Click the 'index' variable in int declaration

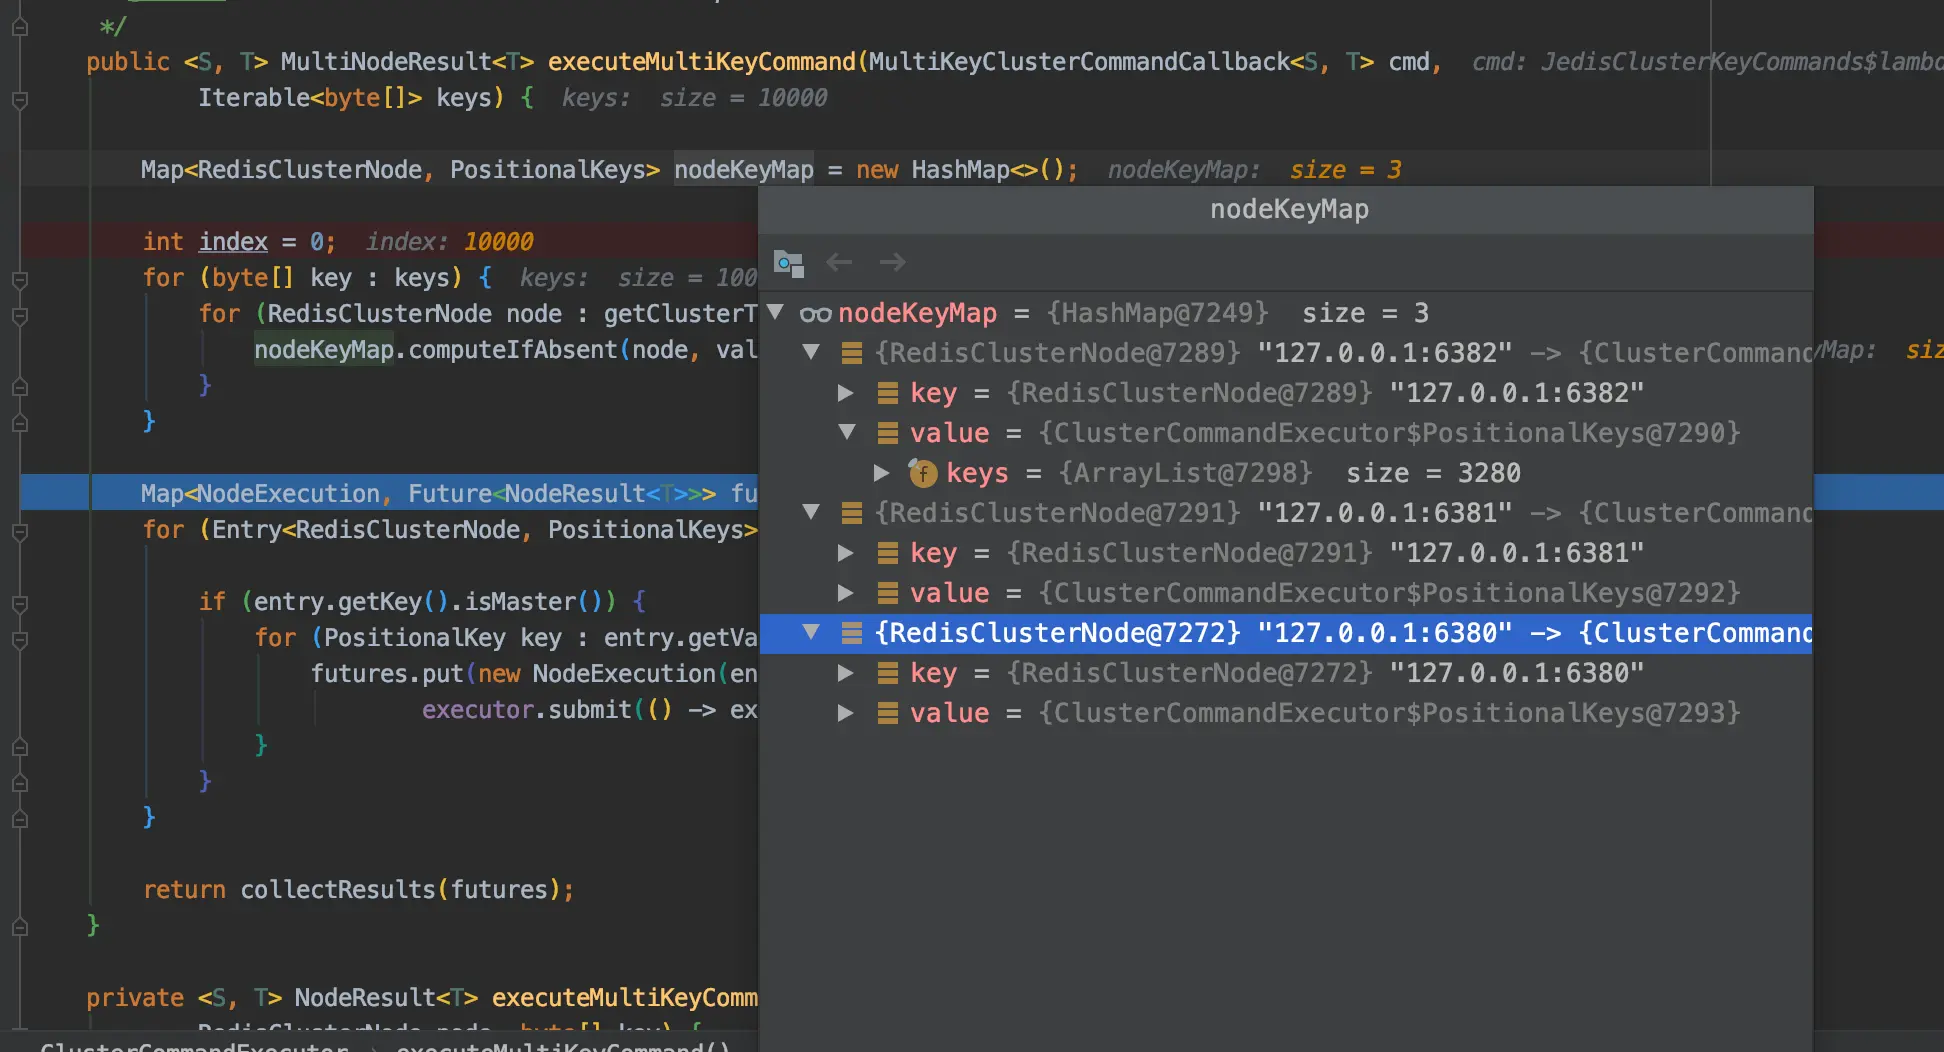(x=233, y=242)
